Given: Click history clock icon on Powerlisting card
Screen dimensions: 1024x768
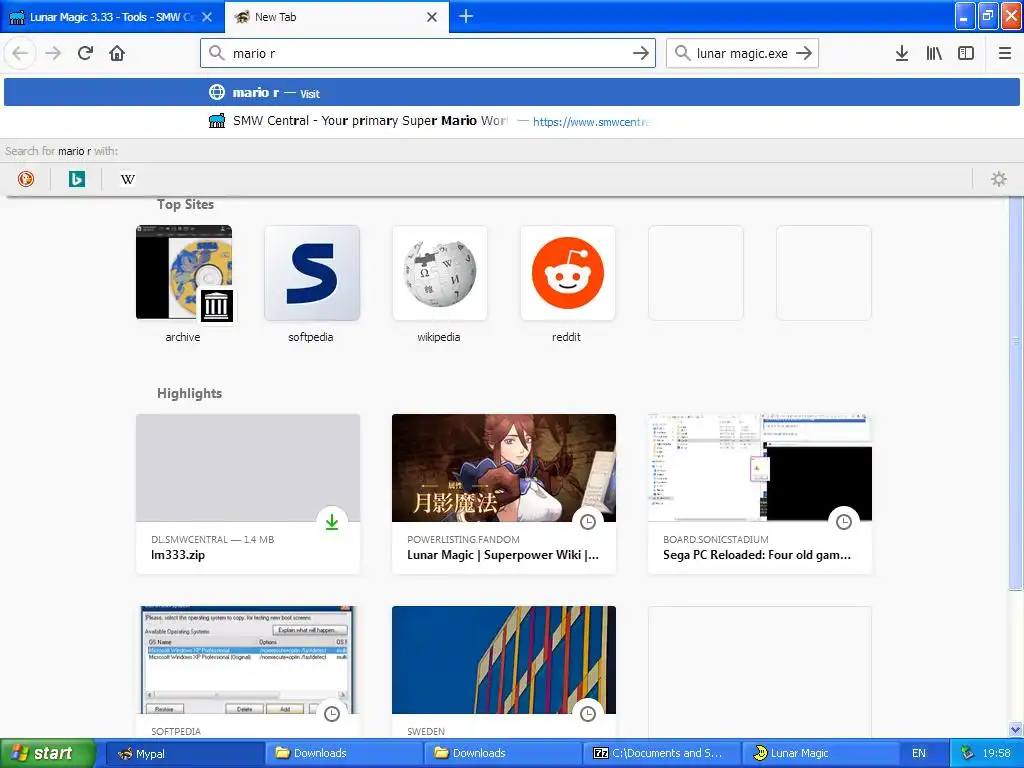Looking at the screenshot, I should (x=588, y=522).
